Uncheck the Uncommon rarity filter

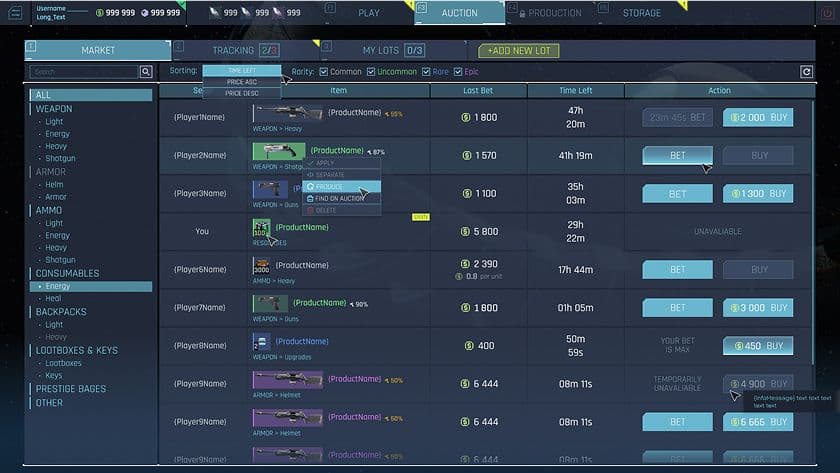(x=371, y=72)
